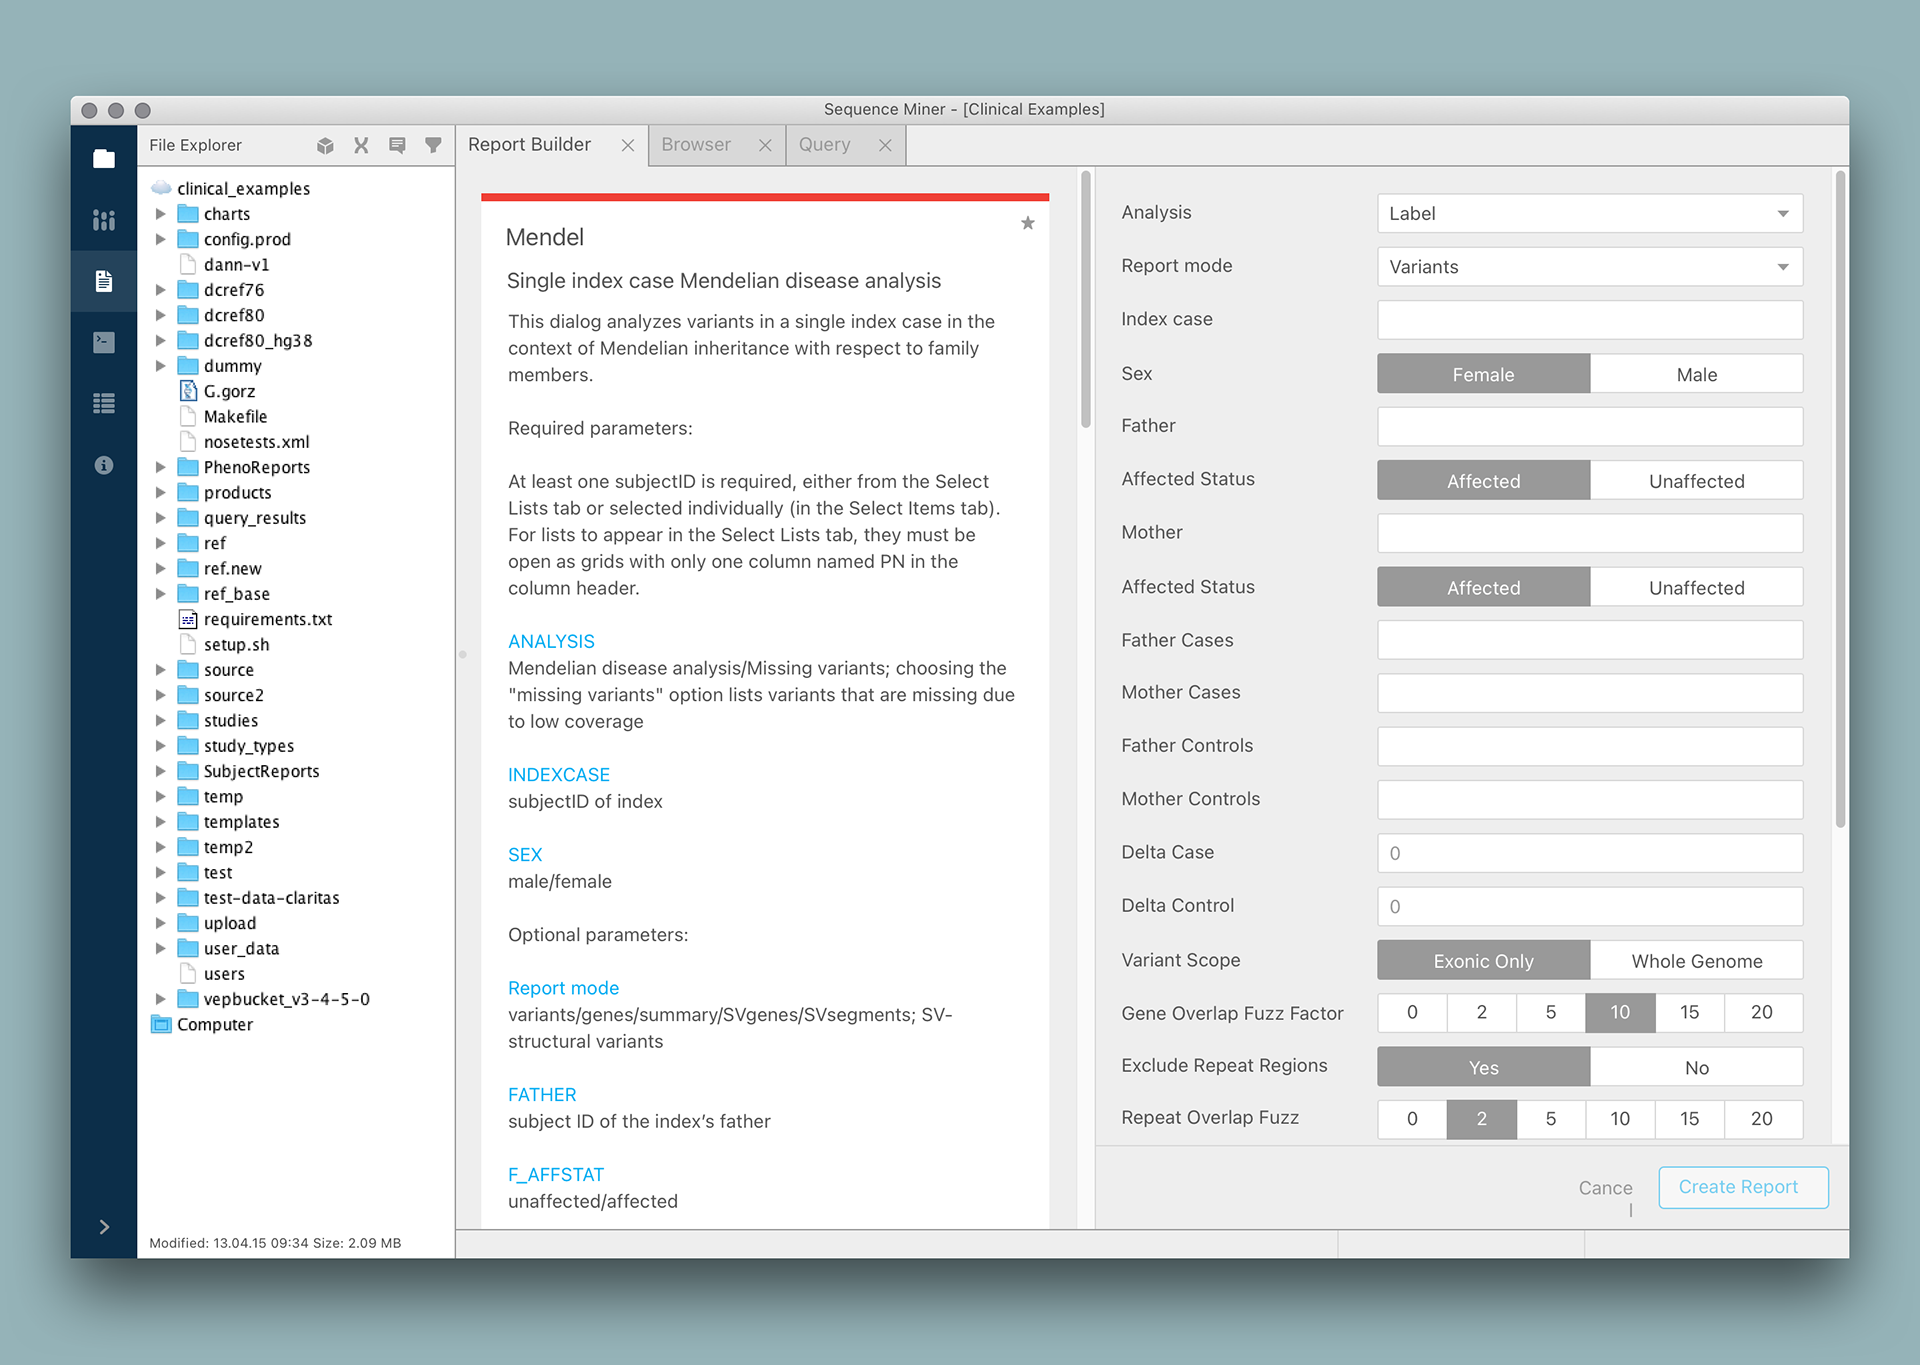Click the Report mode link in description
Screen dimensions: 1920x1365
563,988
